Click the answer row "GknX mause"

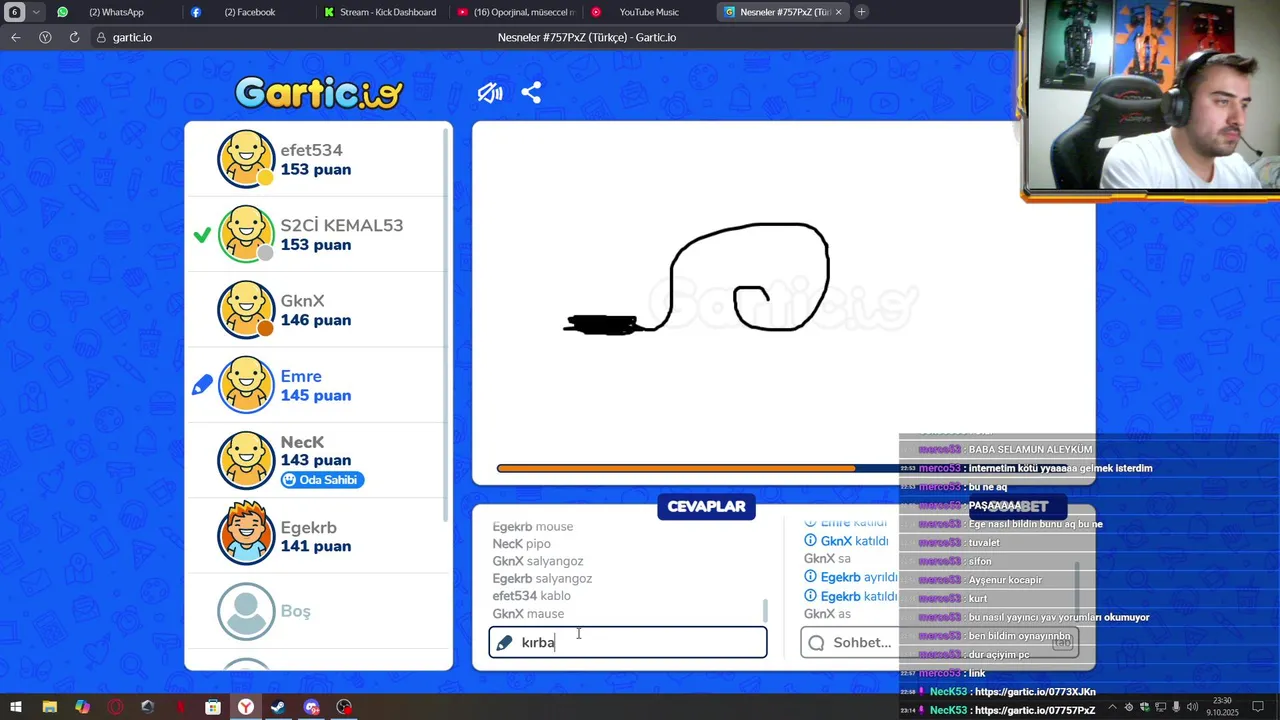coord(528,613)
